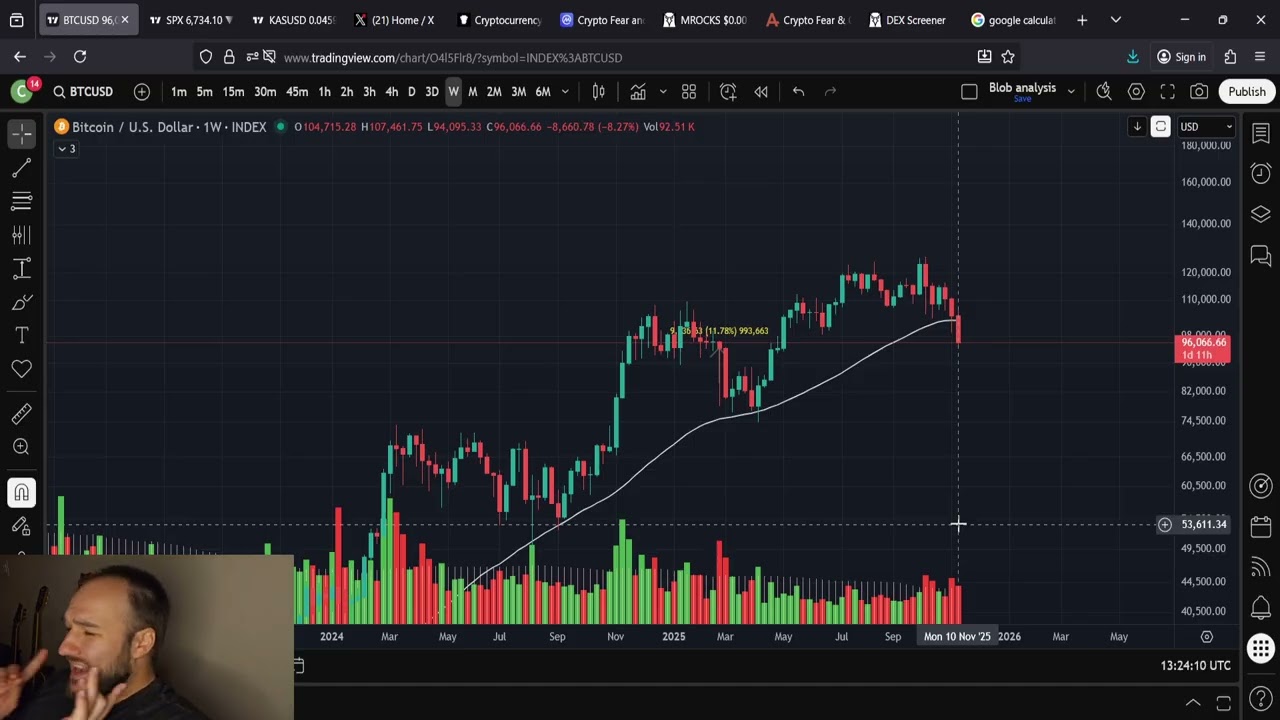This screenshot has width=1280, height=720.
Task: Select the trend line drawing tool
Action: coord(21,167)
